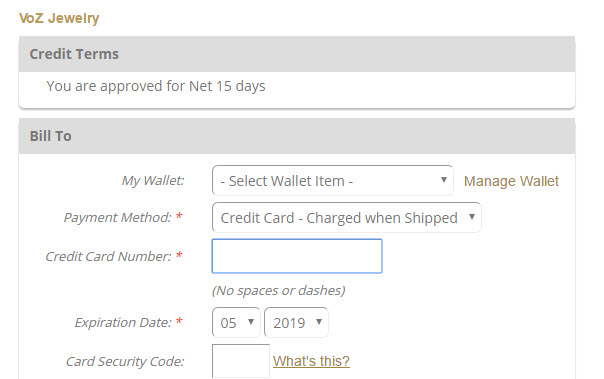Click the Payment Method field label
This screenshot has width=604, height=379.
pos(117,218)
